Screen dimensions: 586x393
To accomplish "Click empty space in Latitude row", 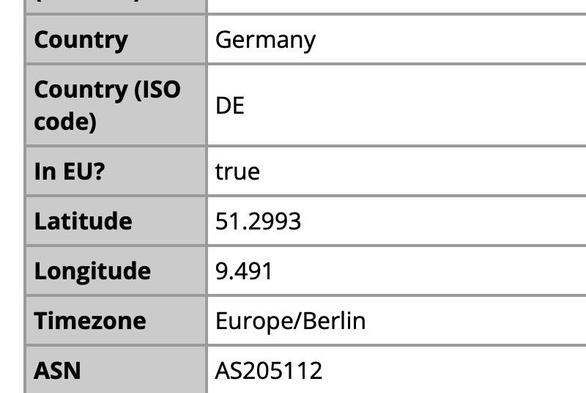I will pyautogui.click(x=441, y=221).
